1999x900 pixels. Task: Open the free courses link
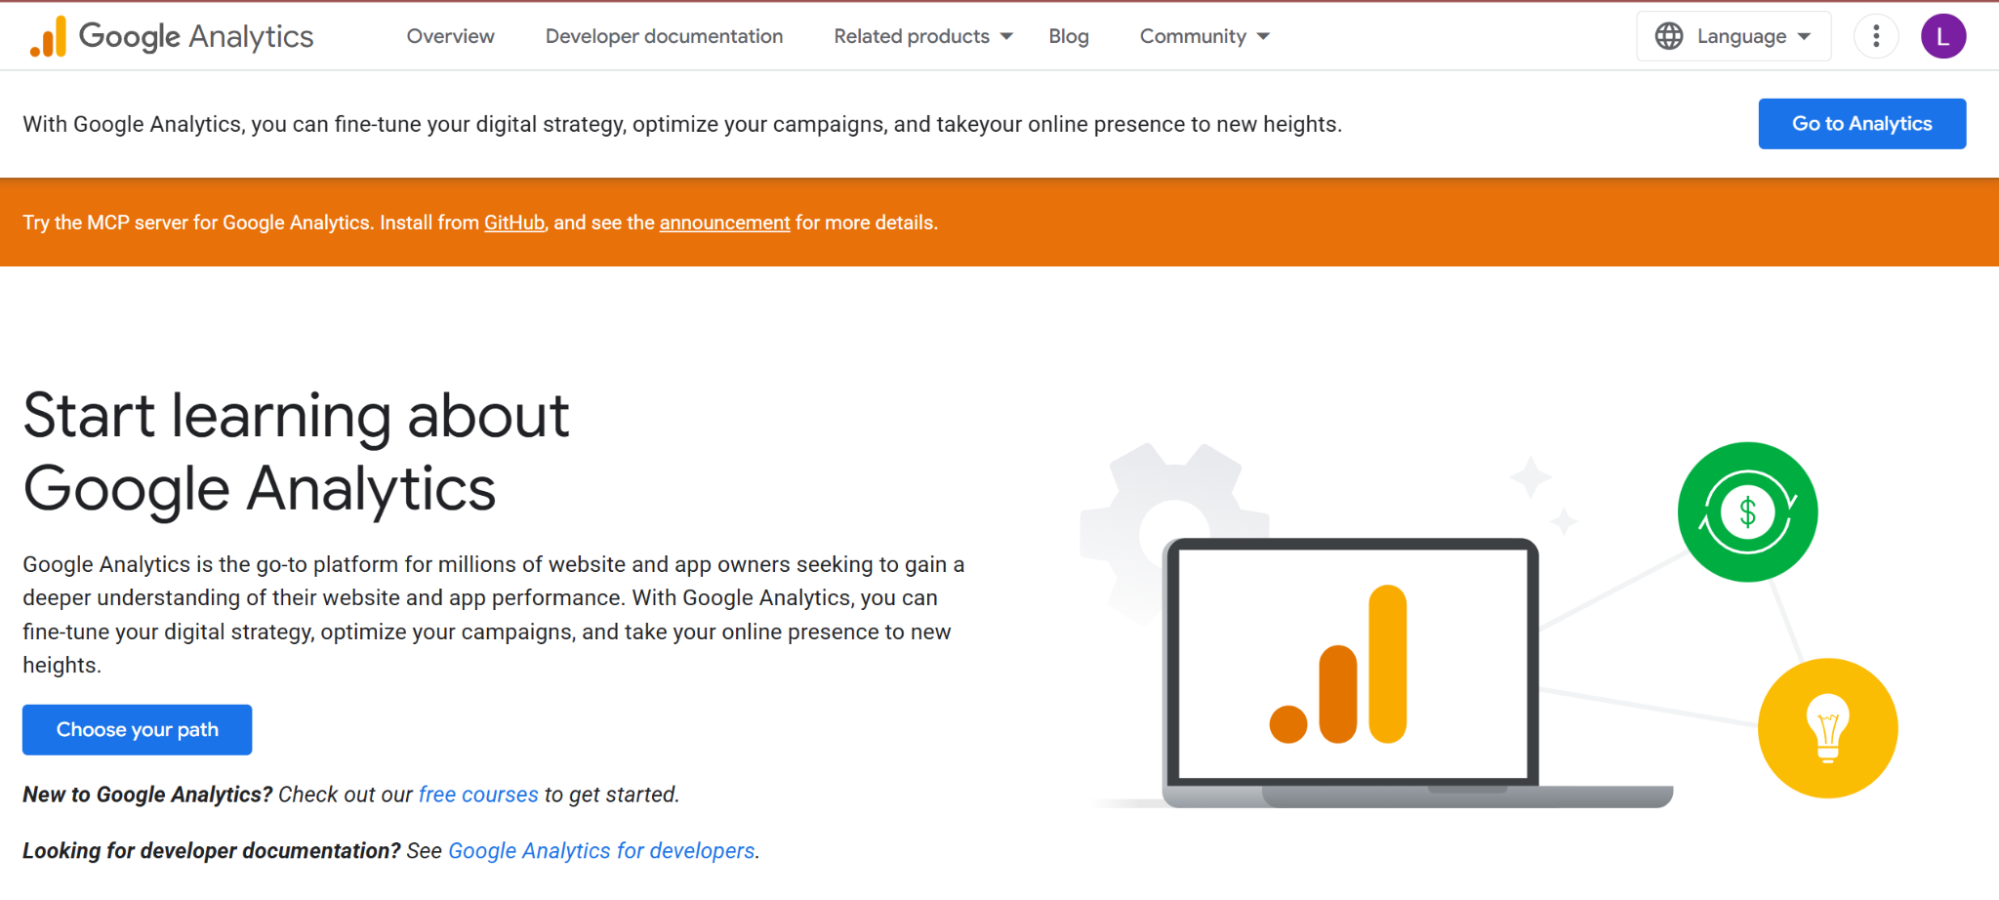(478, 794)
